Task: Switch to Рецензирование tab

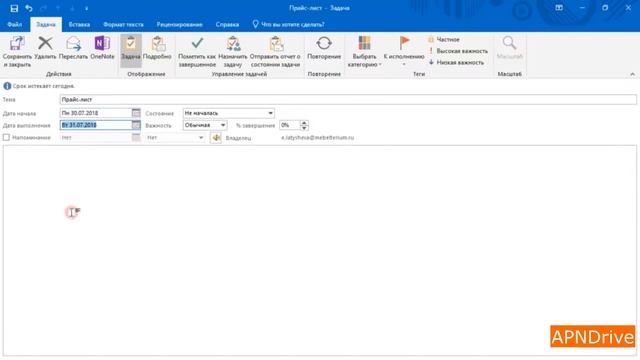Action: coord(180,24)
